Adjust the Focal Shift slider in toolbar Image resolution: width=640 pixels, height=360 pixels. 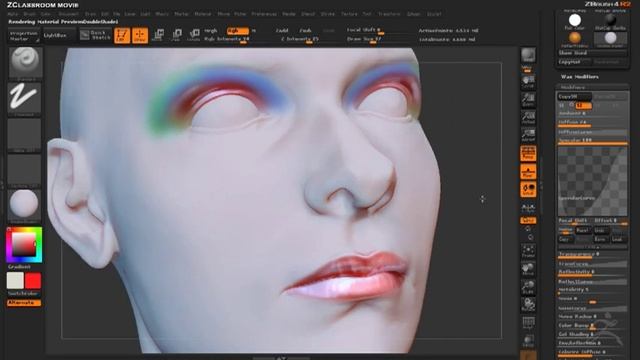[364, 30]
